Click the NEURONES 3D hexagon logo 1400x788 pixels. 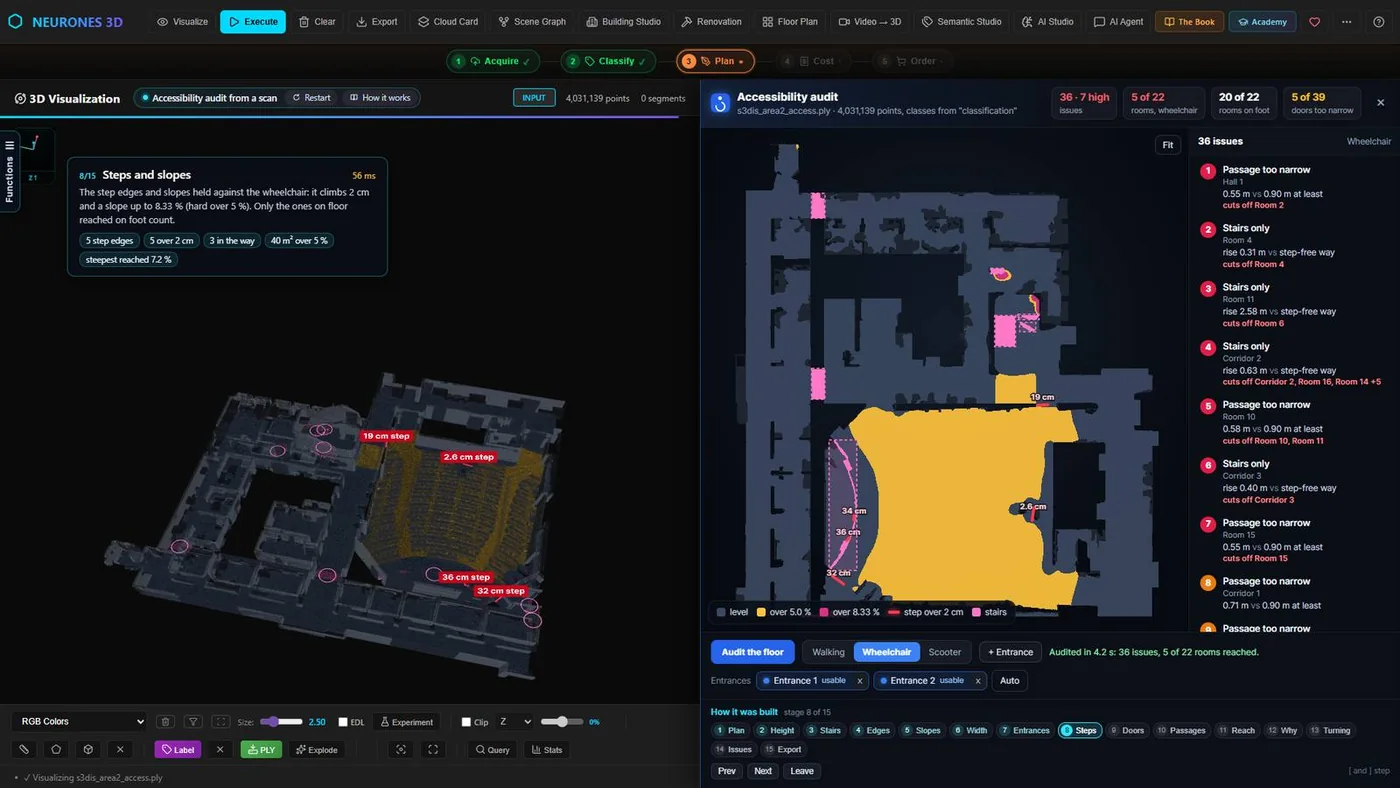15,21
